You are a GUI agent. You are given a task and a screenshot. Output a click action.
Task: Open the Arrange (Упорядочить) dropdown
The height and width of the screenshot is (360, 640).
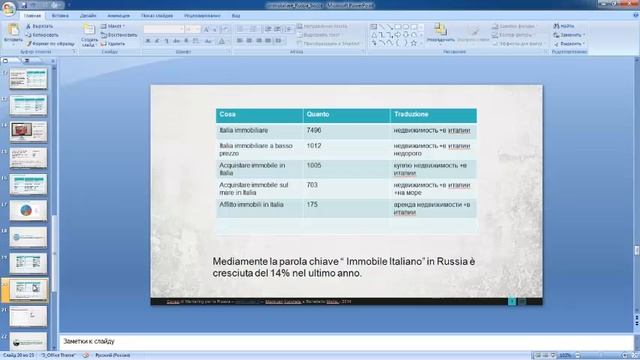(x=440, y=34)
